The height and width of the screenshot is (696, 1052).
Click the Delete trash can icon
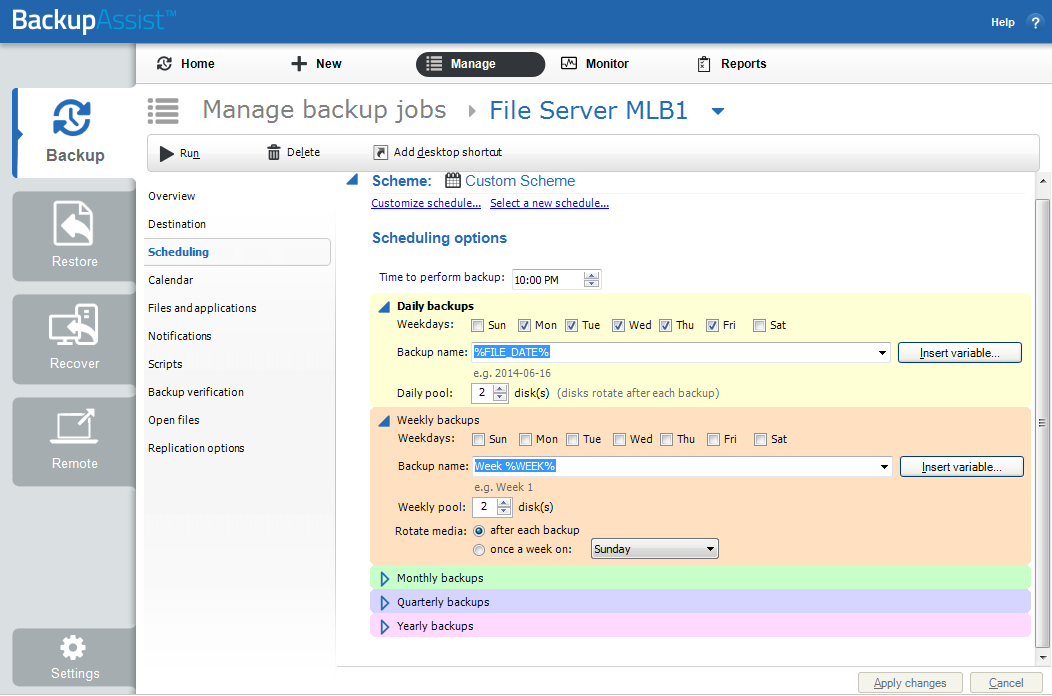click(274, 153)
